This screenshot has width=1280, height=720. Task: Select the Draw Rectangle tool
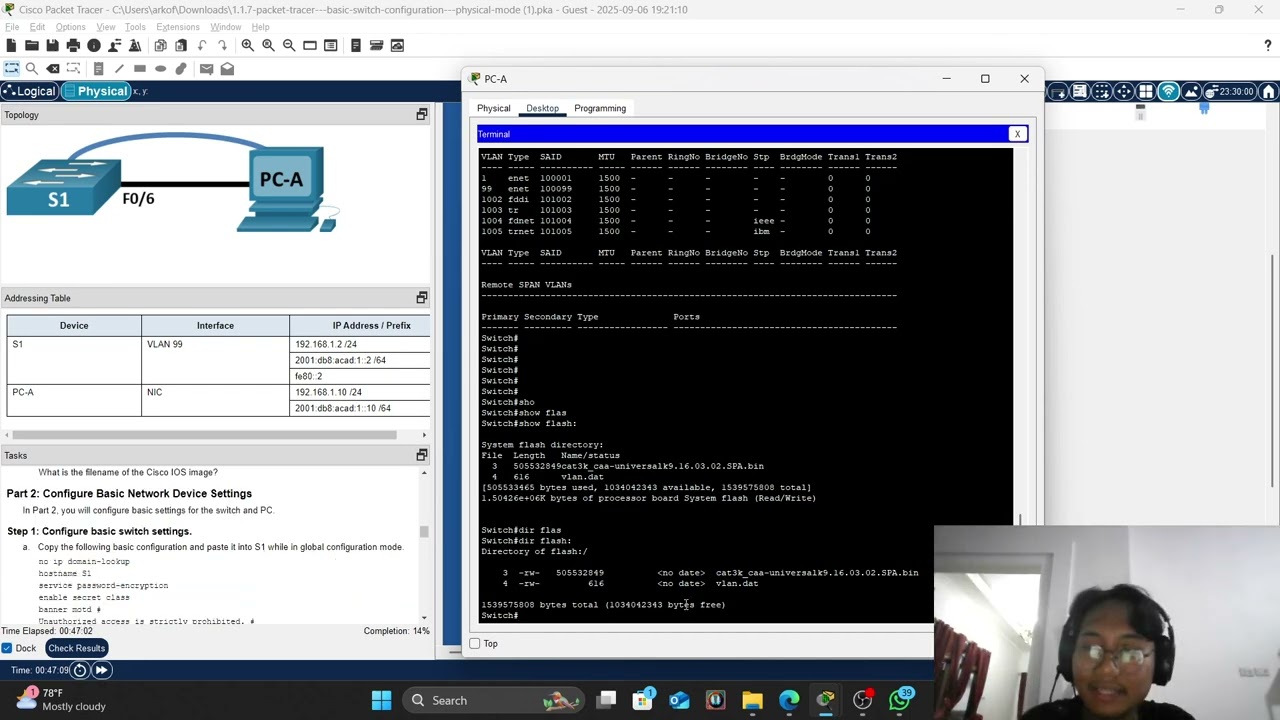tap(140, 68)
